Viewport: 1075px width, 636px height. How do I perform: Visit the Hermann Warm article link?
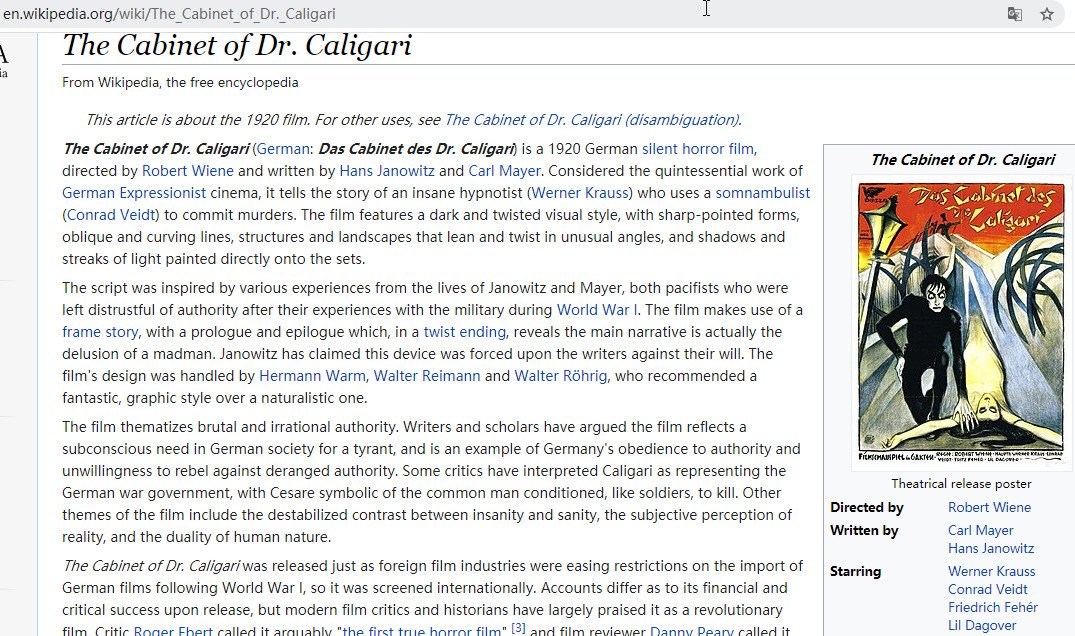[312, 376]
